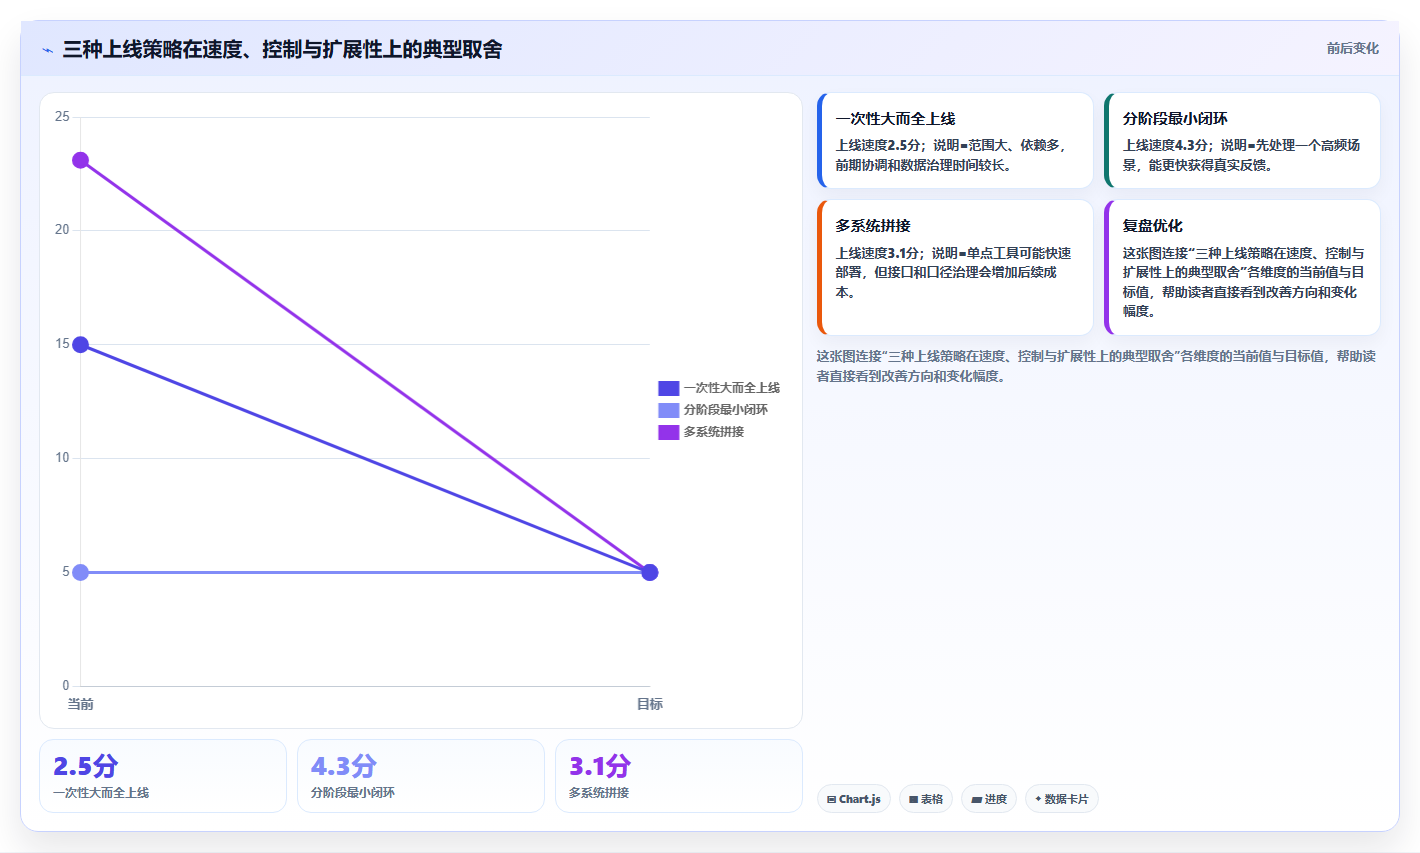Image resolution: width=1420 pixels, height=853 pixels.
Task: Click the 2.5分 stat card value
Action: 85,766
